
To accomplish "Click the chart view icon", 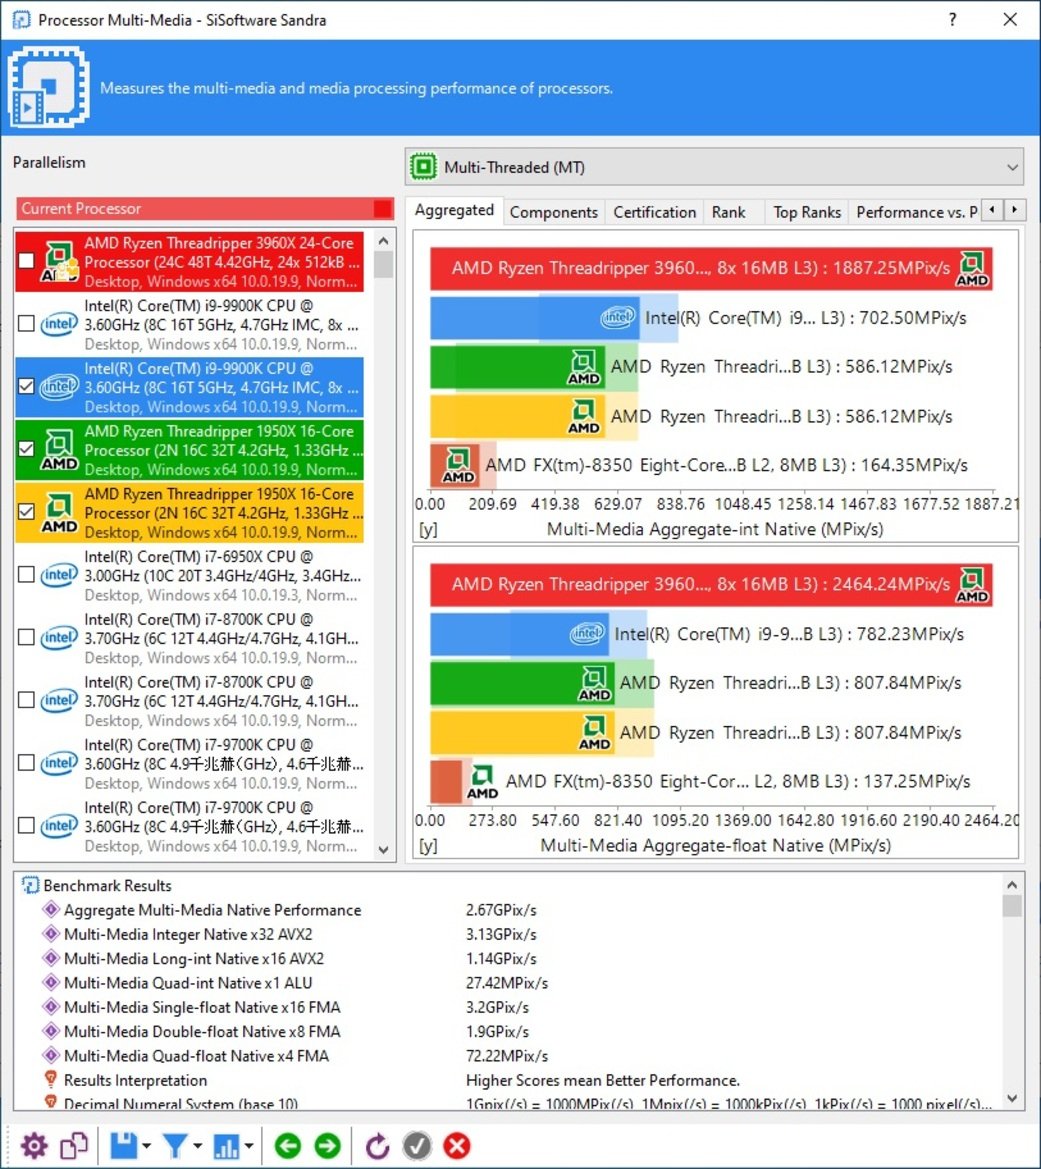I will 226,1146.
